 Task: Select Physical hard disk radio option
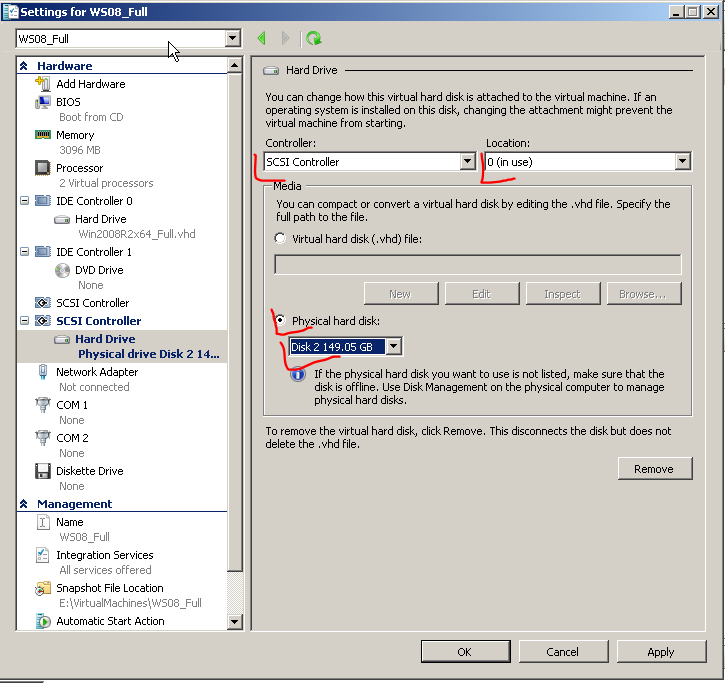(280, 320)
